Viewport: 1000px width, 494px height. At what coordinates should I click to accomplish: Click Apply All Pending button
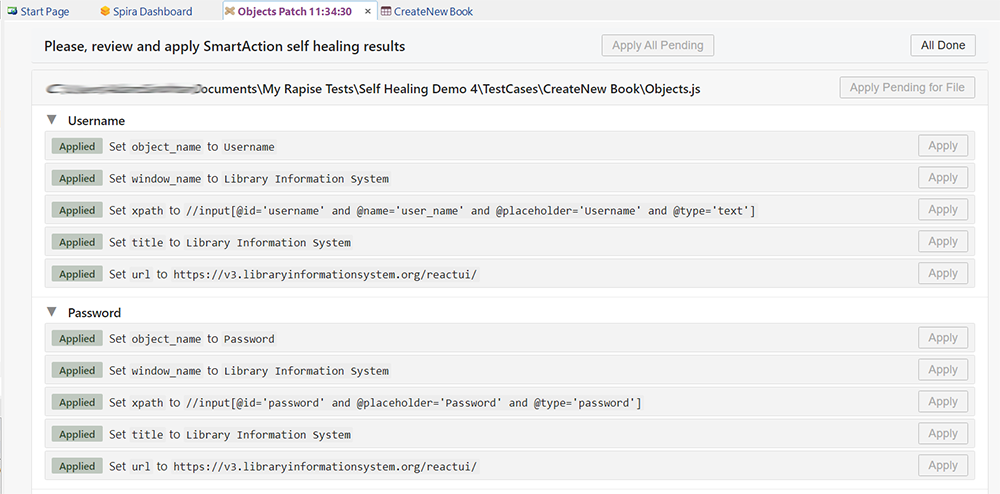pos(657,45)
